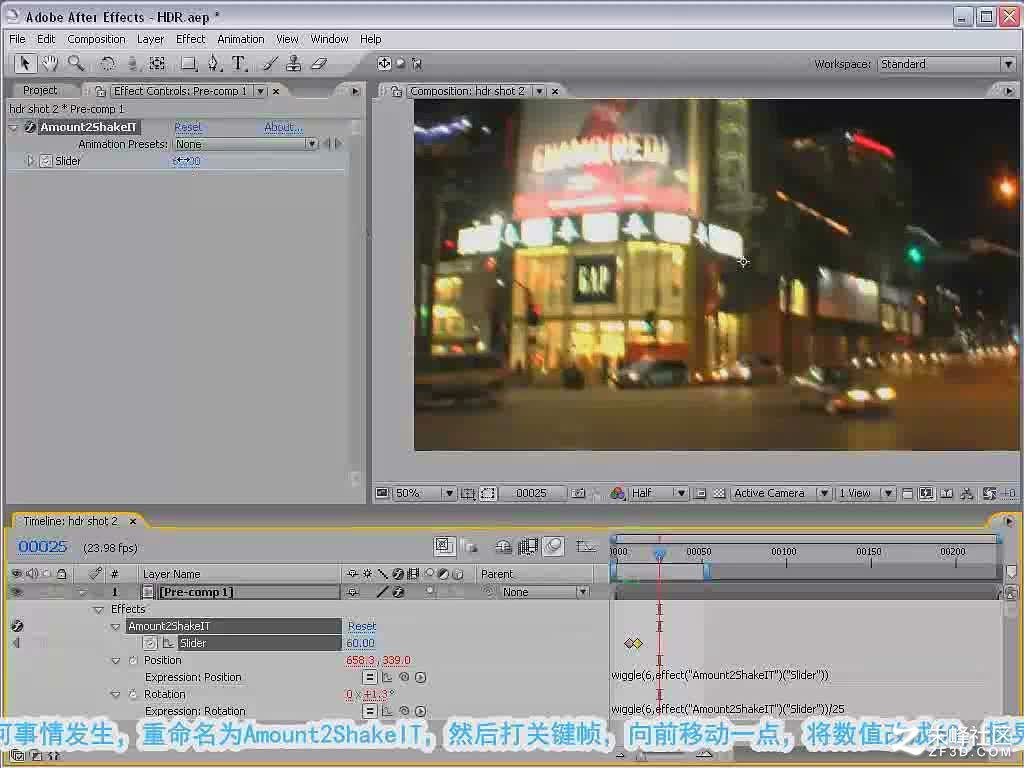1024x768 pixels.
Task: Select the Clone Stamp tool
Action: tap(294, 63)
